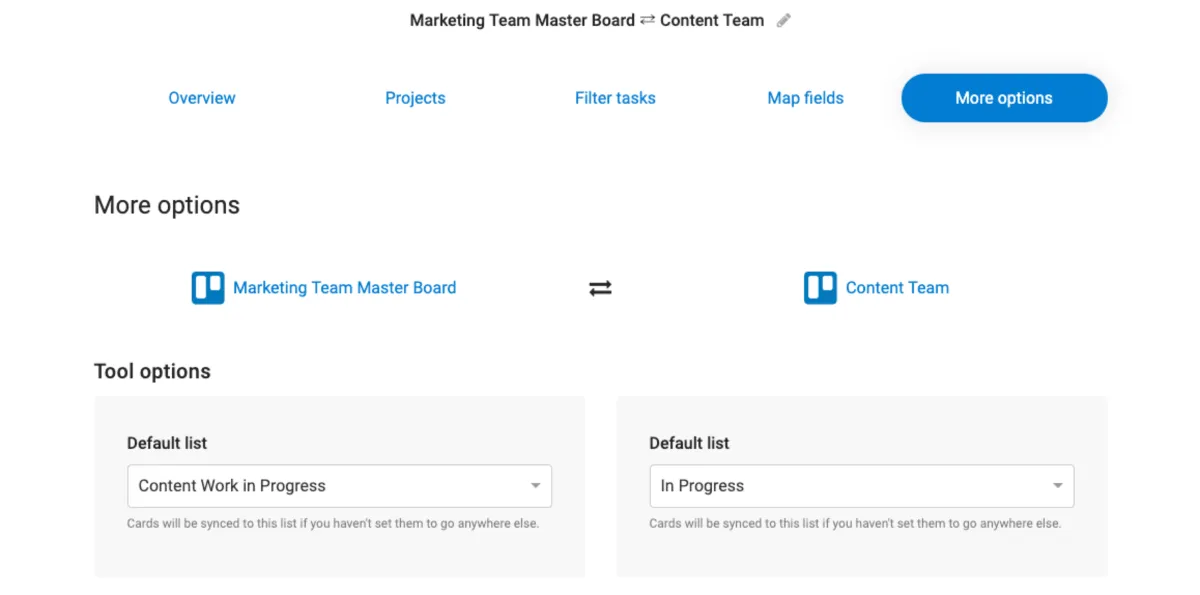Click the flow title text at the top

click(522, 20)
